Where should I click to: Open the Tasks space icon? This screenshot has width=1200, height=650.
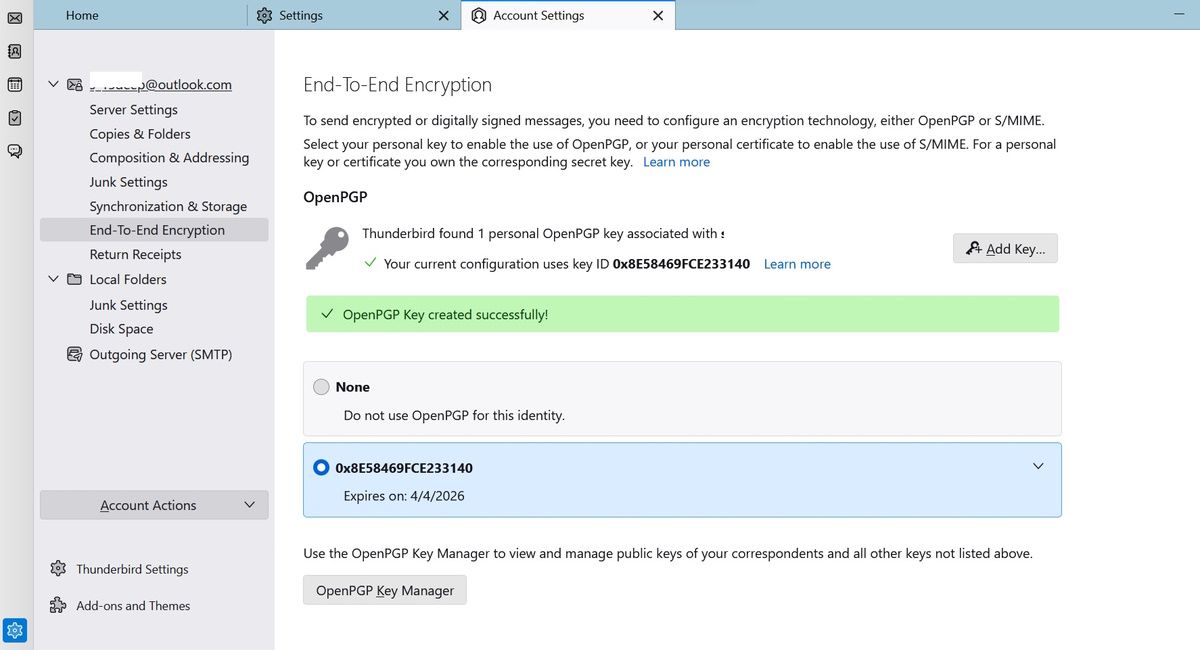pos(15,118)
